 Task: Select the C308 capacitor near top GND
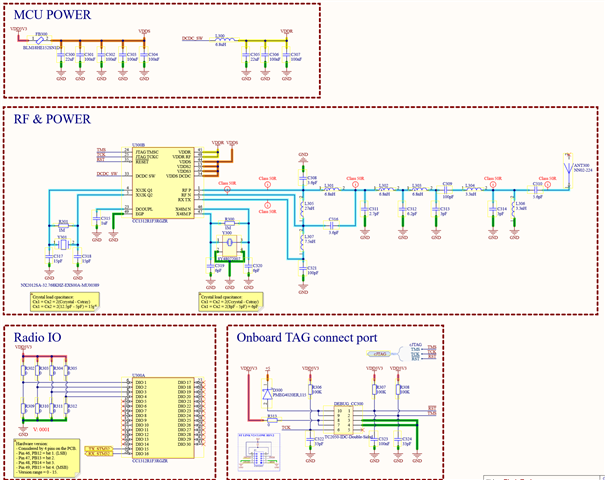point(303,178)
